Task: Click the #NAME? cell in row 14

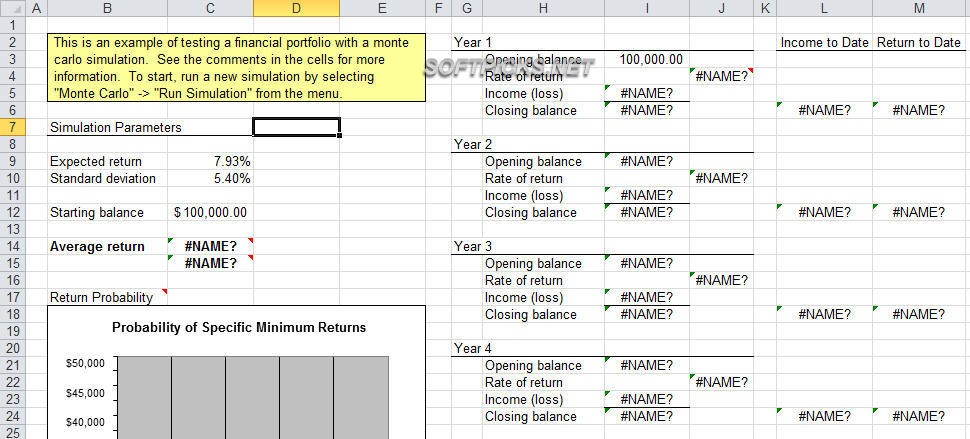Action: [x=210, y=247]
